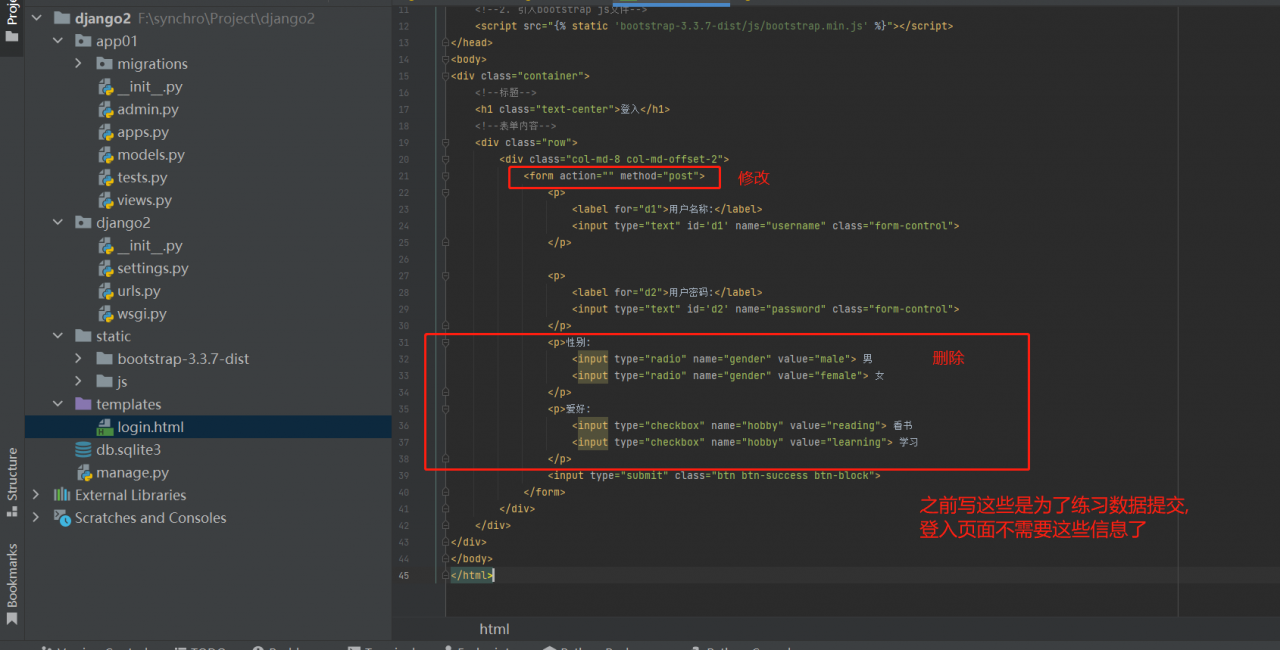Collapse the django2 project root node
This screenshot has width=1280, height=650.
pos(37,18)
